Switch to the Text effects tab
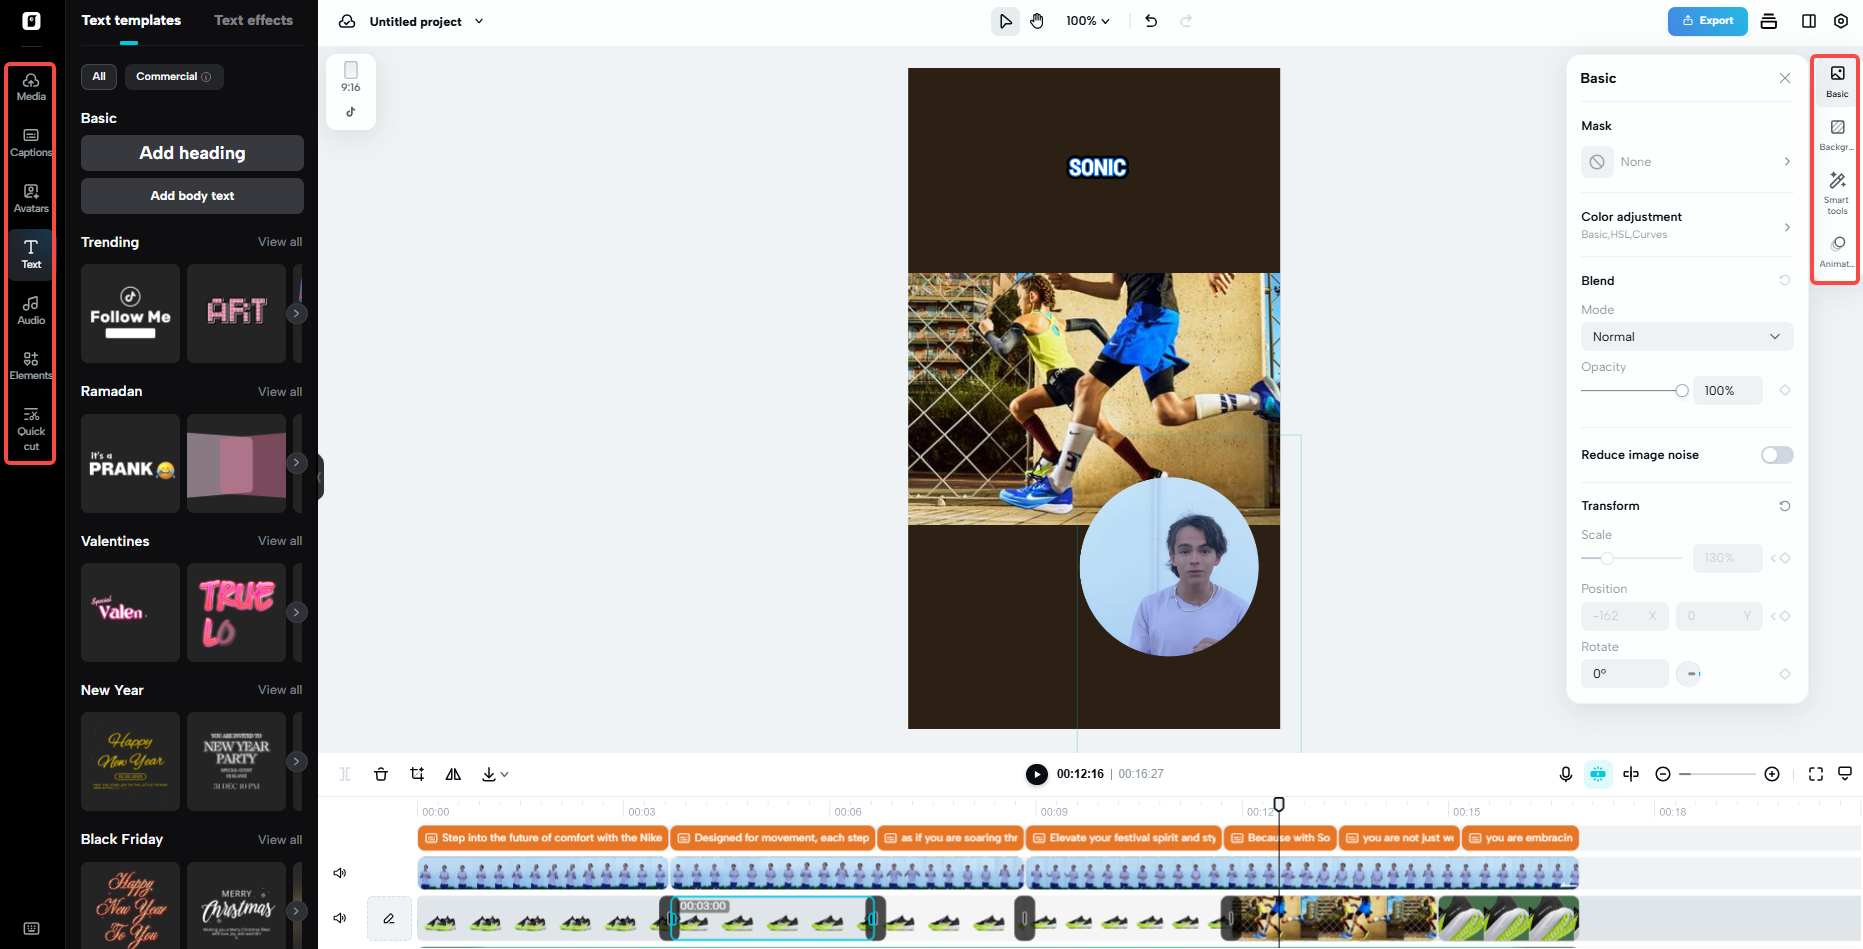 253,20
